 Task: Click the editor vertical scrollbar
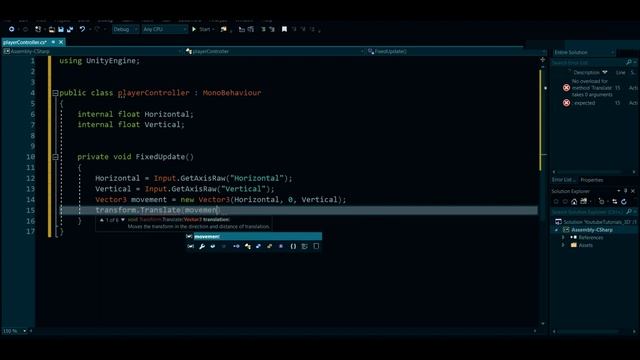(543, 195)
